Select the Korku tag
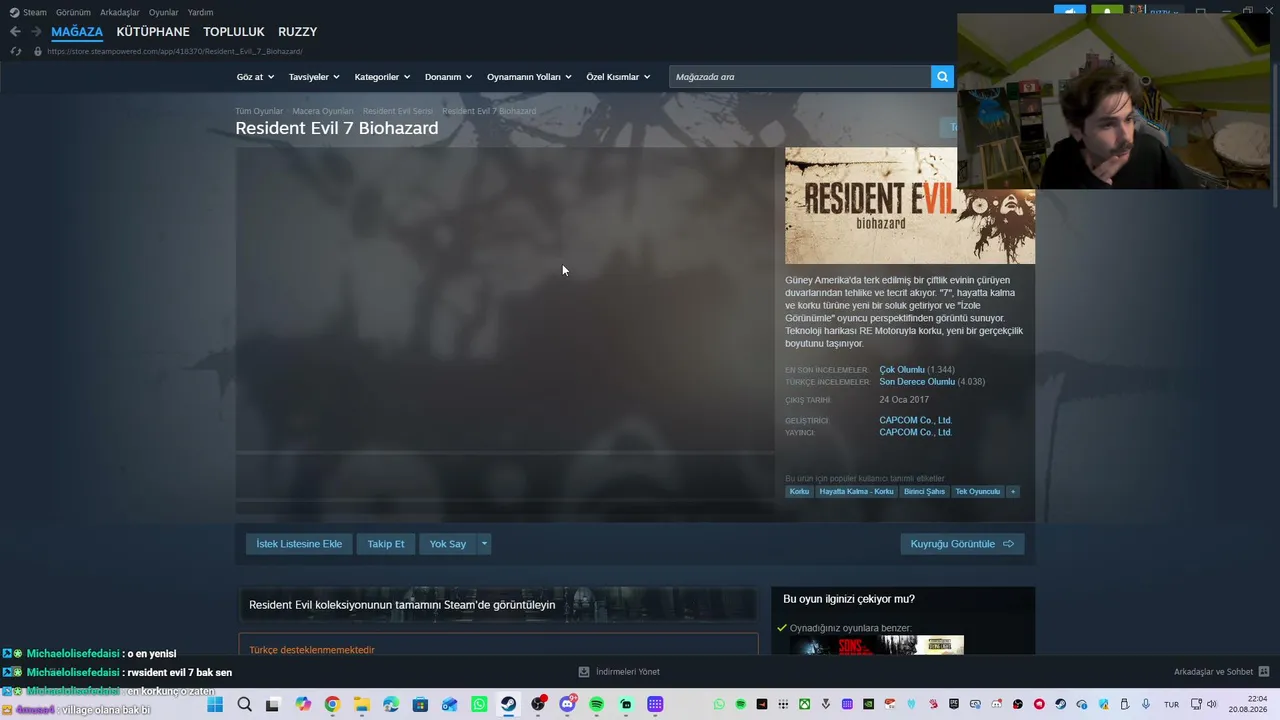 (x=799, y=492)
